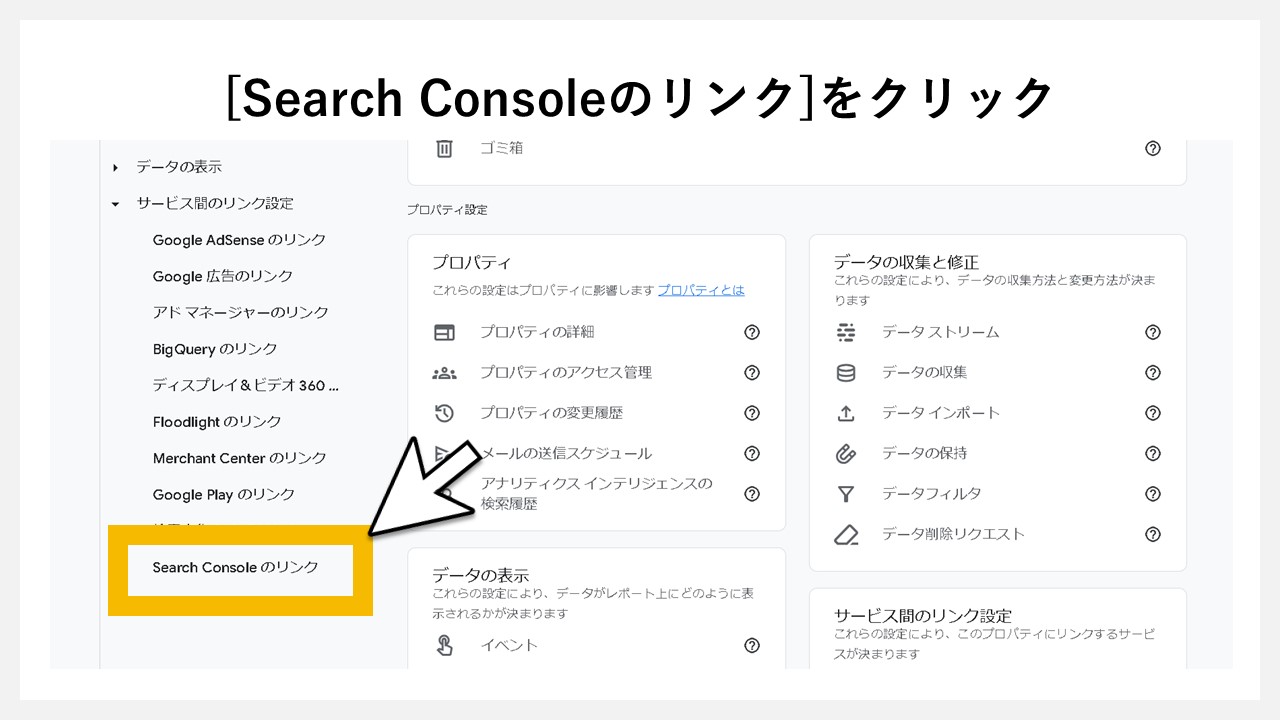Click the help icon beside ゴミ箱
Viewport: 1280px width, 720px height.
[1153, 148]
